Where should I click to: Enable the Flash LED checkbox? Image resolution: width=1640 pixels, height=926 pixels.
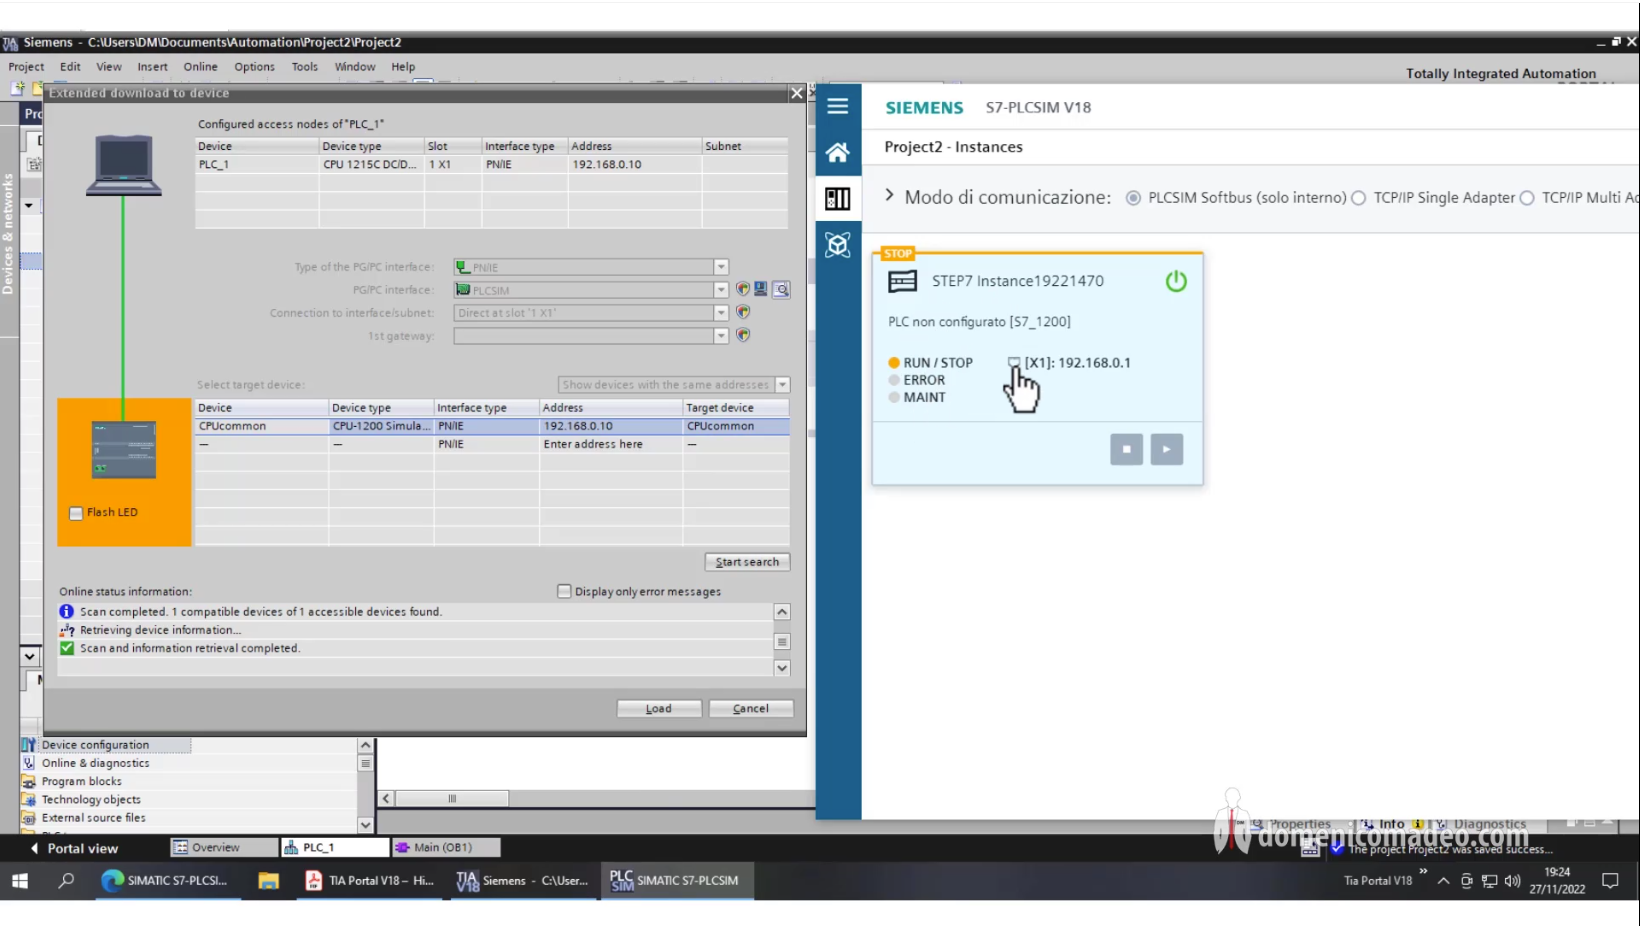pos(76,513)
